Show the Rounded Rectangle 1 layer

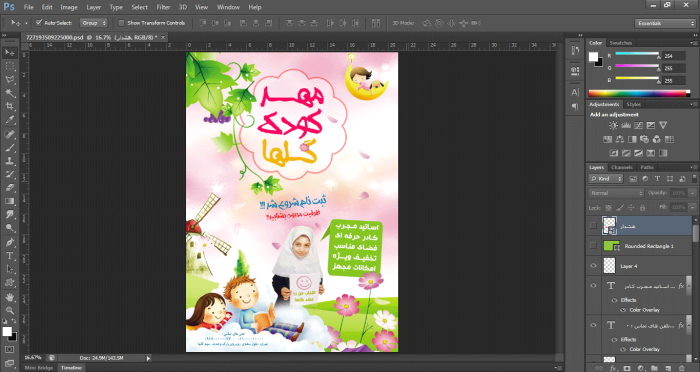coord(593,246)
